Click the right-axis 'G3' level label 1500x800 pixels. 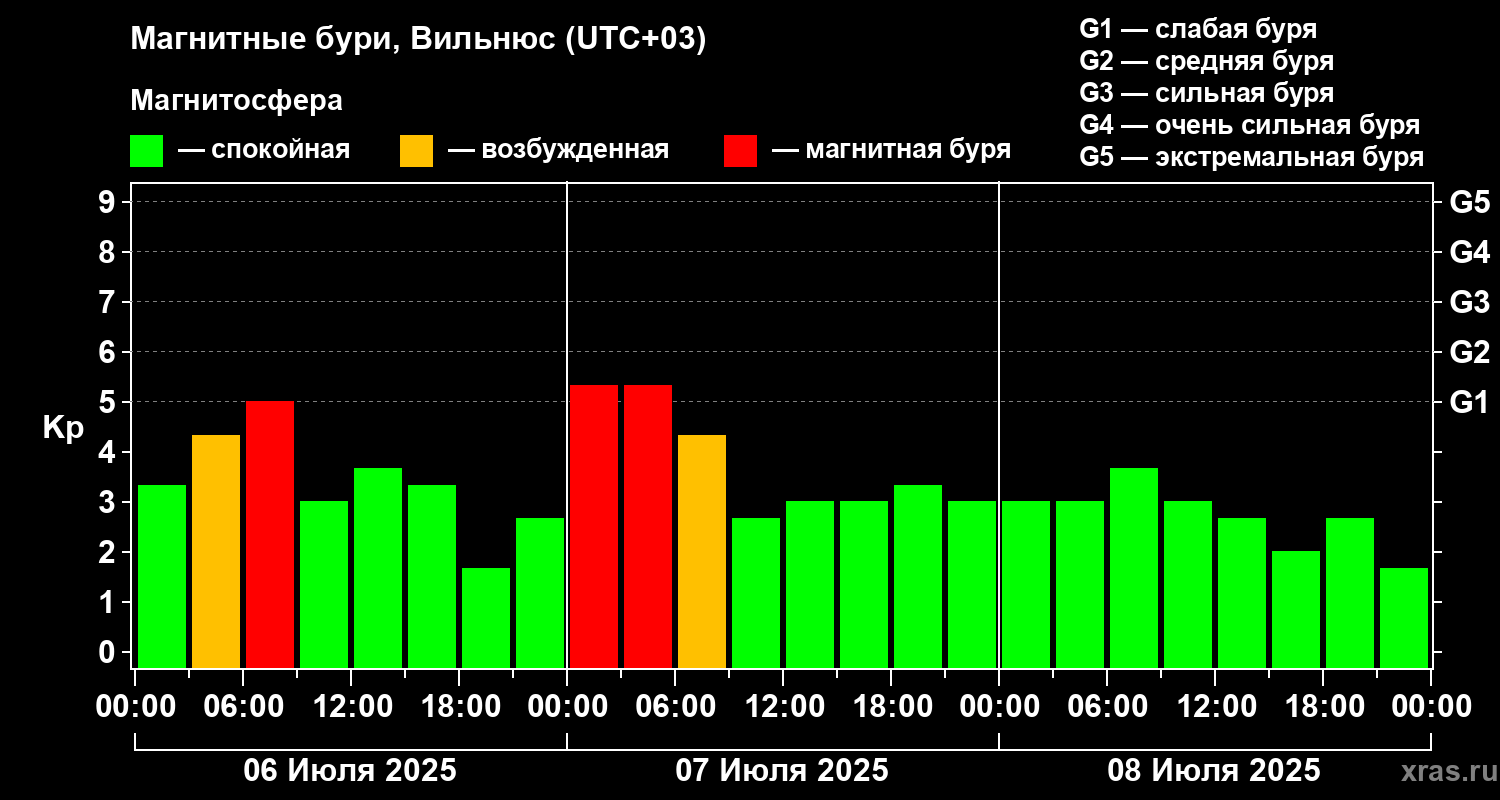[x=1470, y=302]
